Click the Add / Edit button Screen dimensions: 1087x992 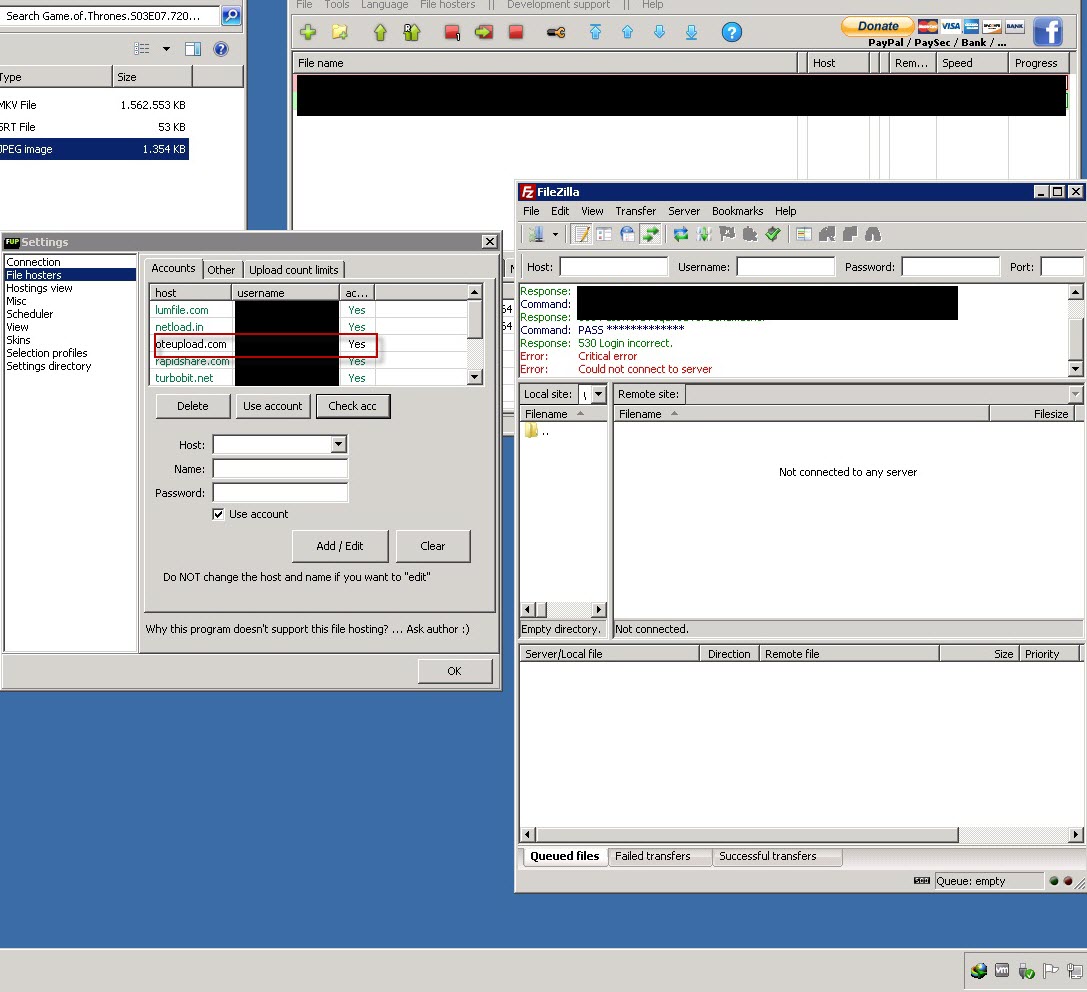[x=340, y=546]
